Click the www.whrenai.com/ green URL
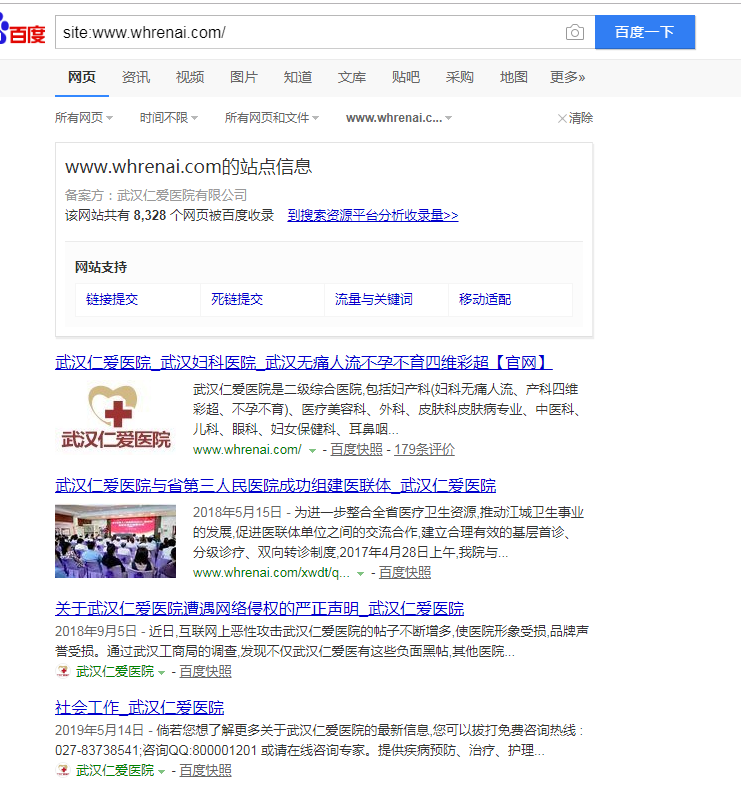This screenshot has width=741, height=789. tap(247, 450)
